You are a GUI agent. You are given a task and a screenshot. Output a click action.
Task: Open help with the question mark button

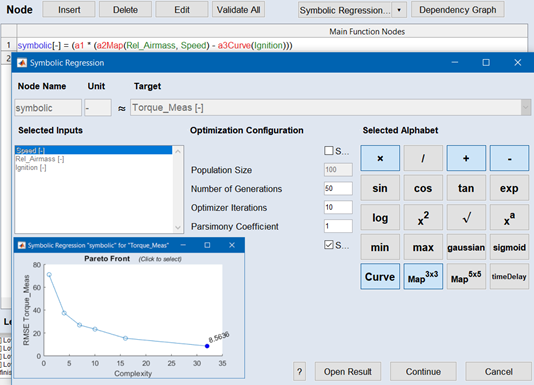[299, 371]
